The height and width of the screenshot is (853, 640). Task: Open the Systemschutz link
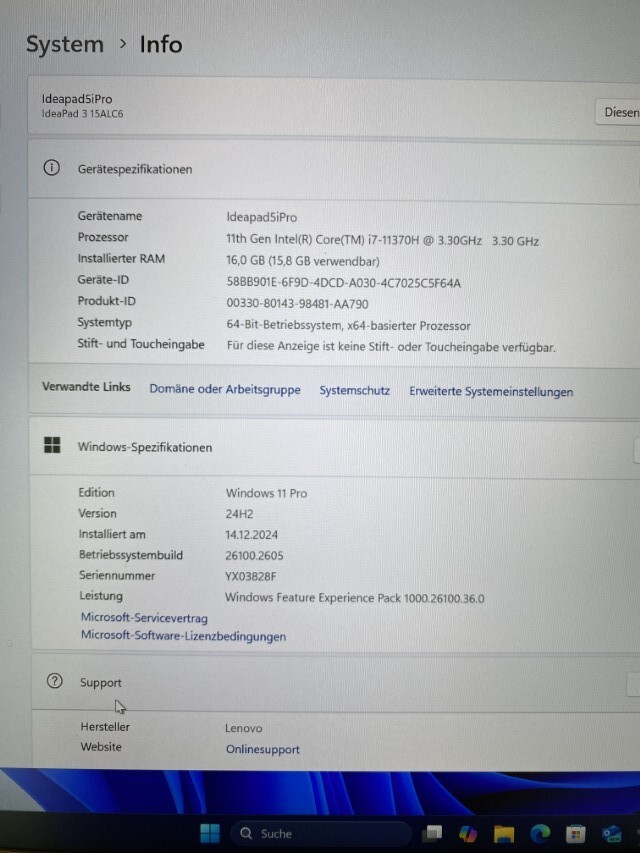coord(354,391)
